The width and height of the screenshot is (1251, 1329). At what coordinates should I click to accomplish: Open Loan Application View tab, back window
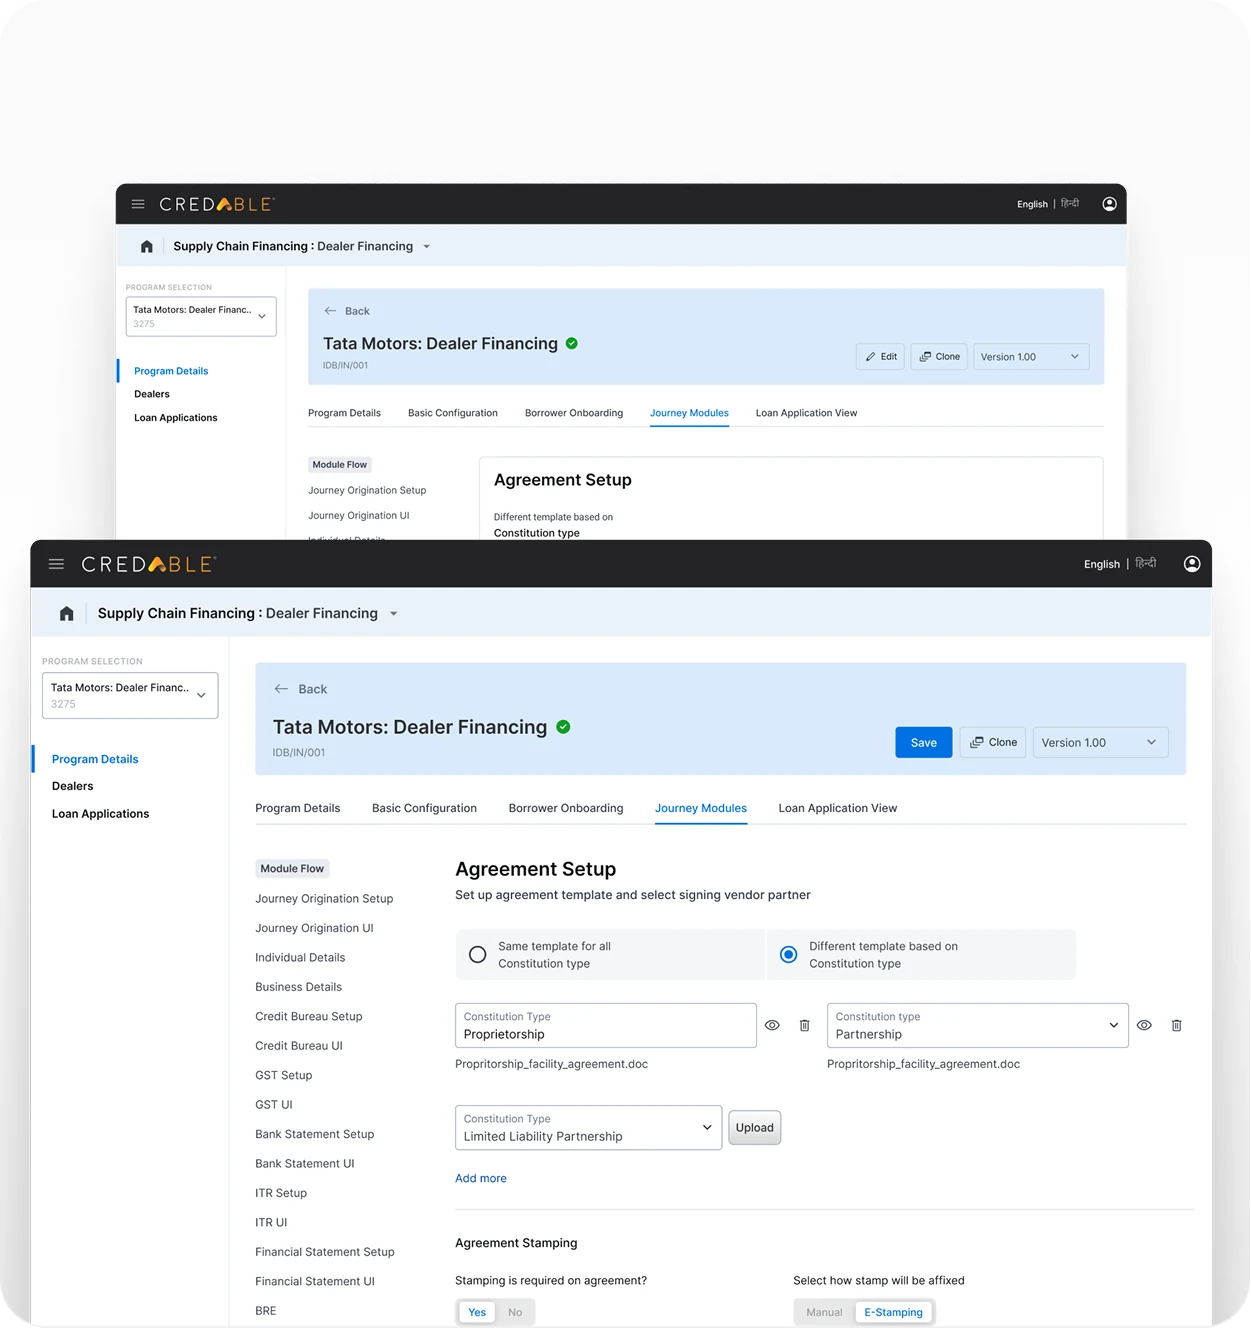806,413
